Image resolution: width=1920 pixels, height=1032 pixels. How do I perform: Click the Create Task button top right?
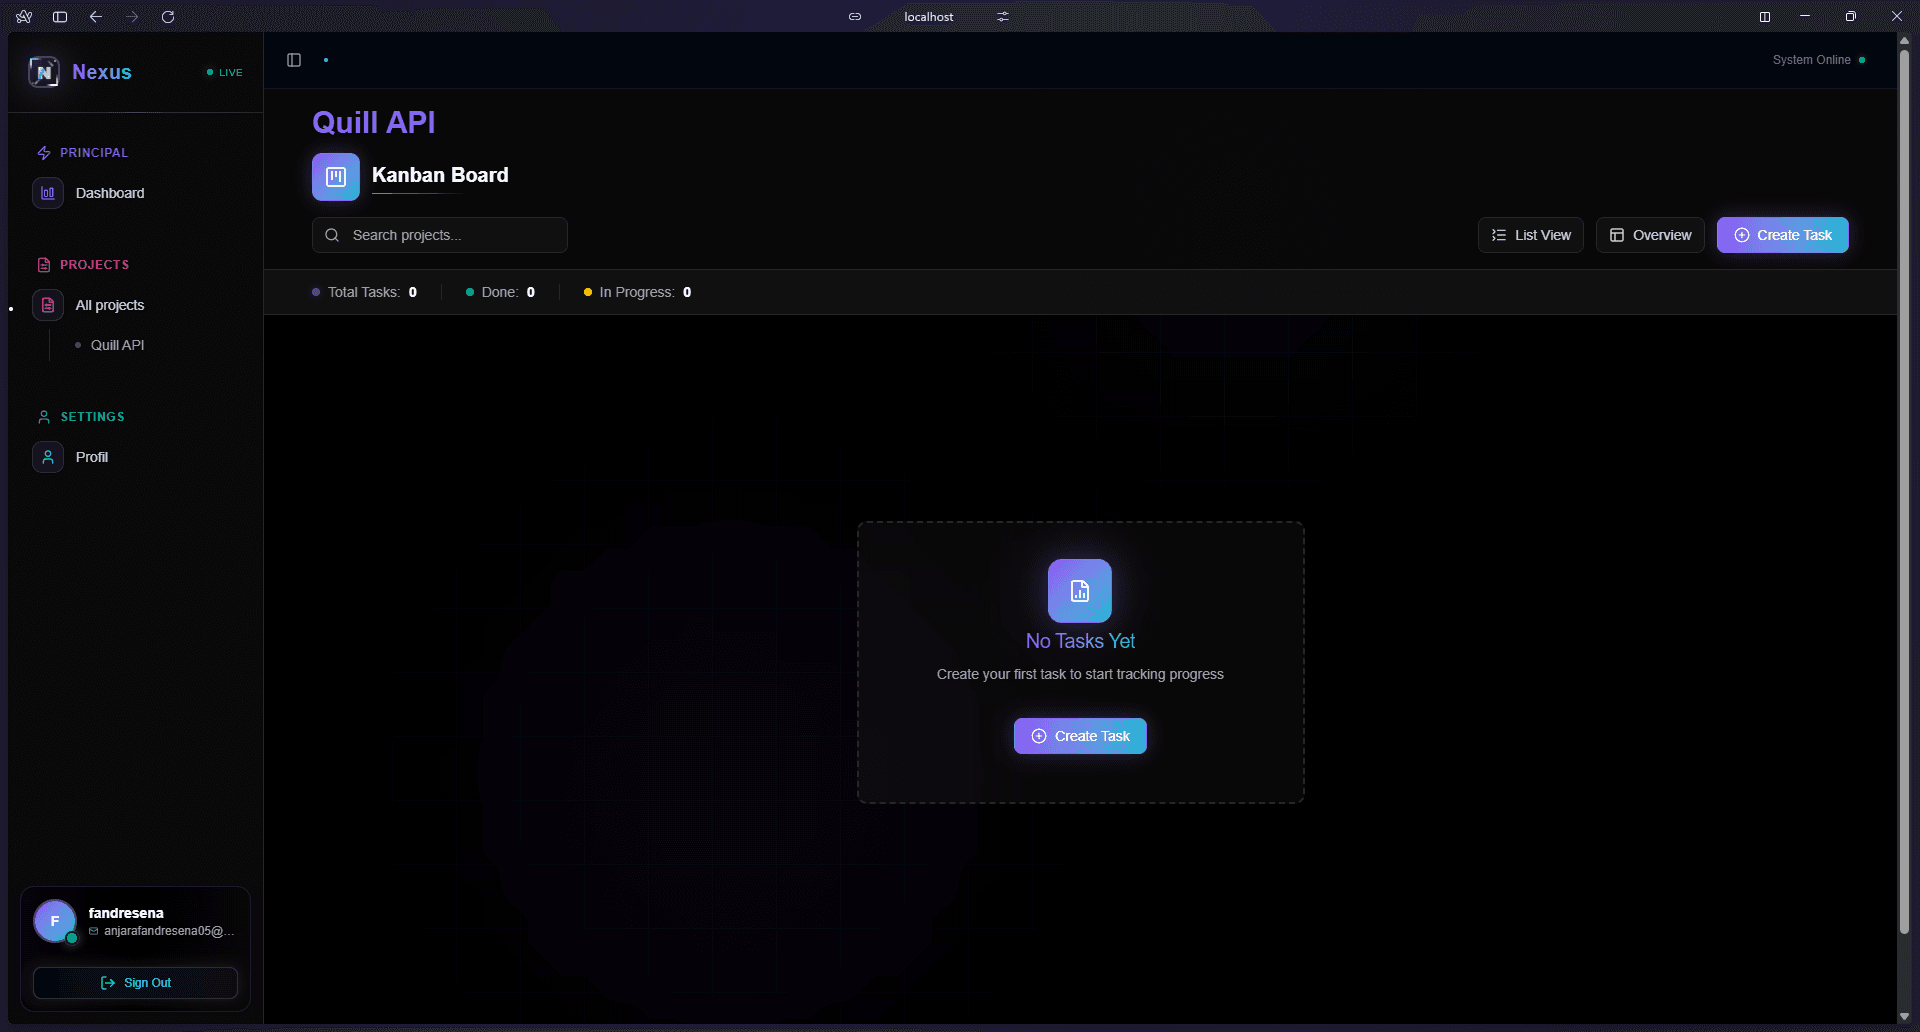tap(1782, 235)
